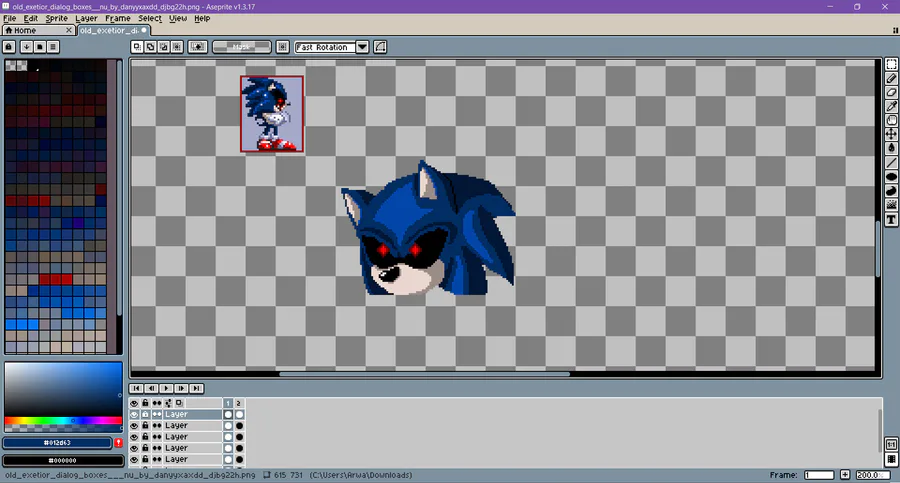Select the Eyedropper tool
The width and height of the screenshot is (900, 483).
click(x=891, y=106)
